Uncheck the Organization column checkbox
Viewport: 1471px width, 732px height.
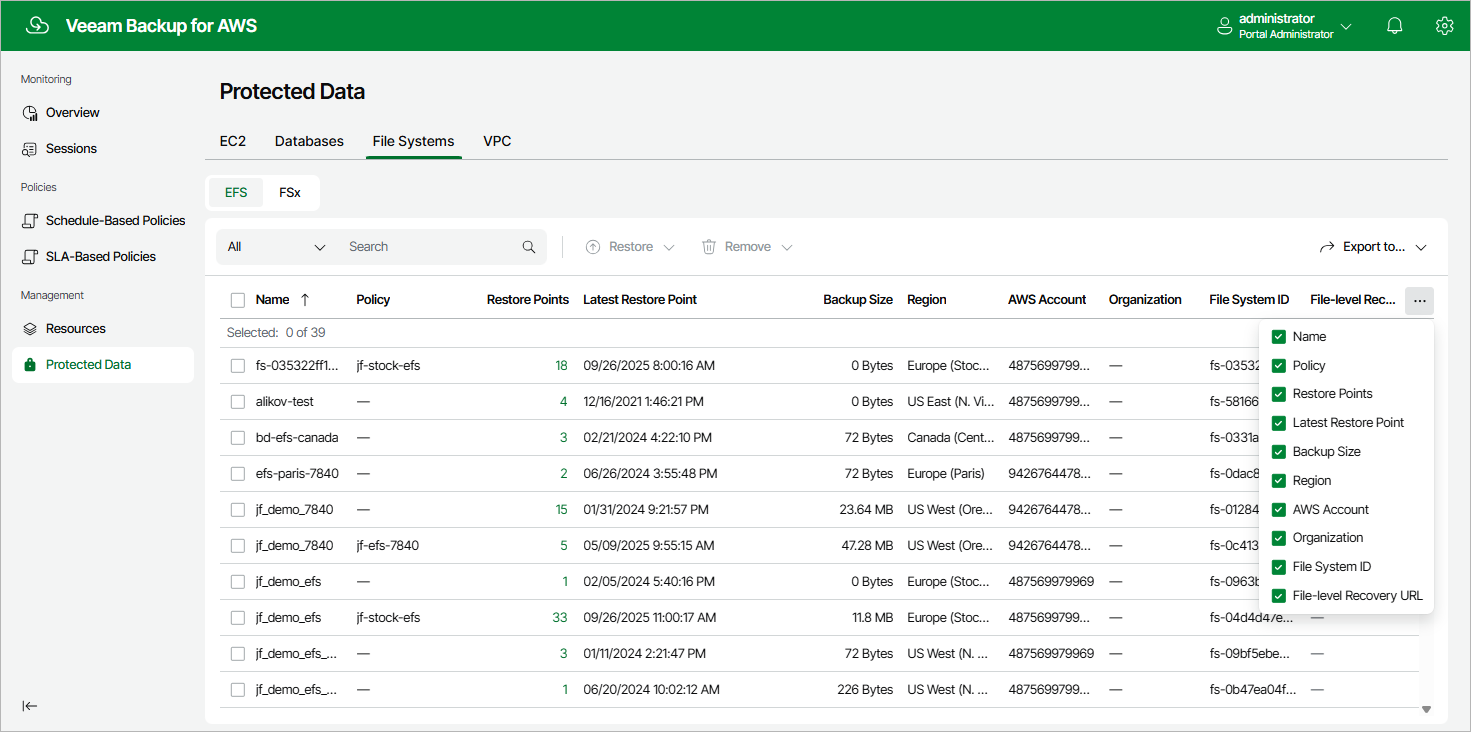1279,538
